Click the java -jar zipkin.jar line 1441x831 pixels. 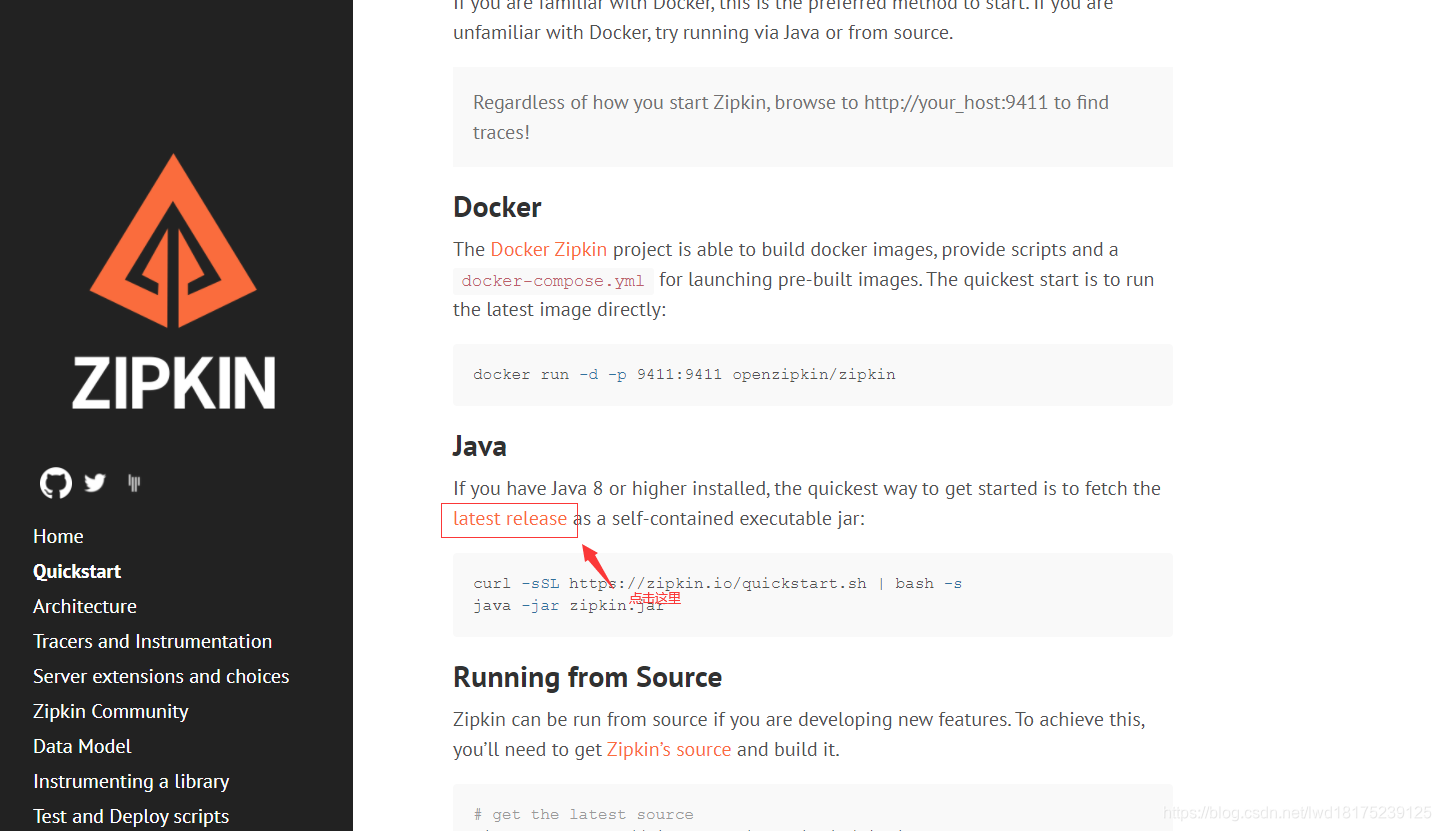click(x=569, y=605)
